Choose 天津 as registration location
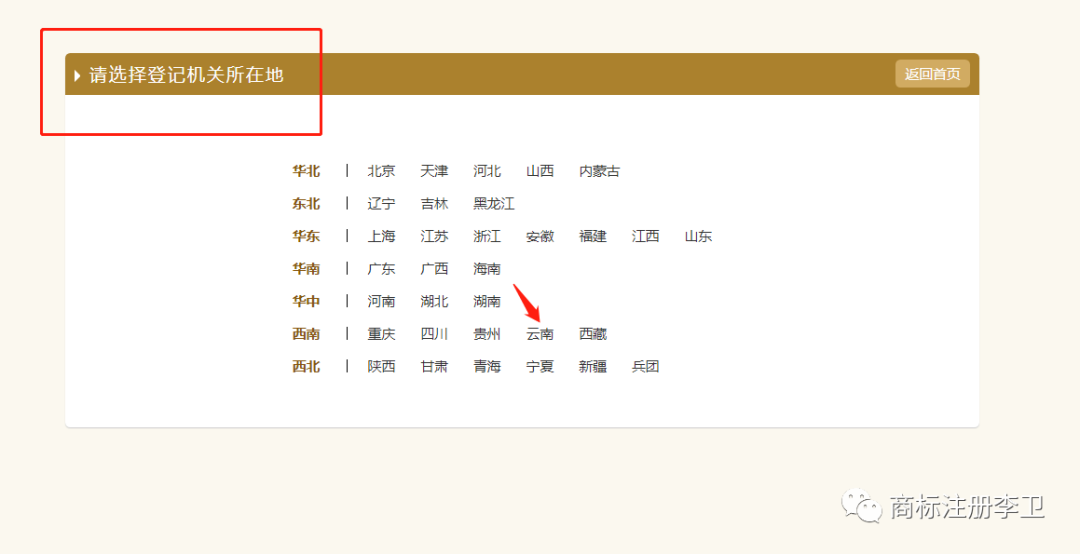 (434, 171)
